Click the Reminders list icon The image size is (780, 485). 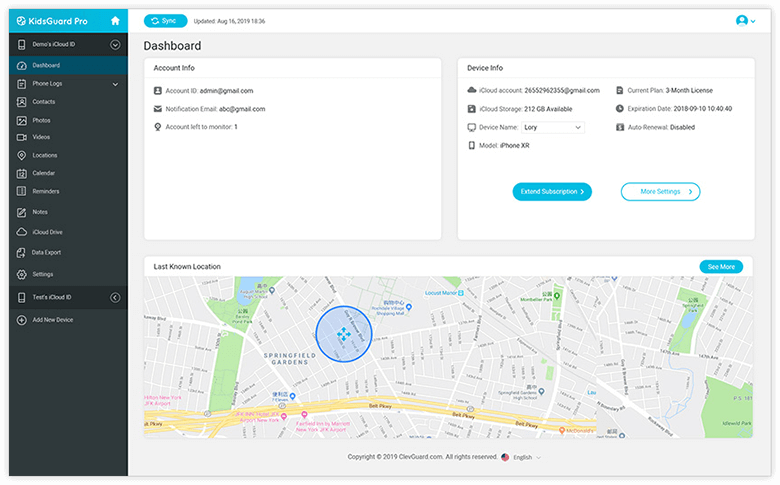coord(21,191)
